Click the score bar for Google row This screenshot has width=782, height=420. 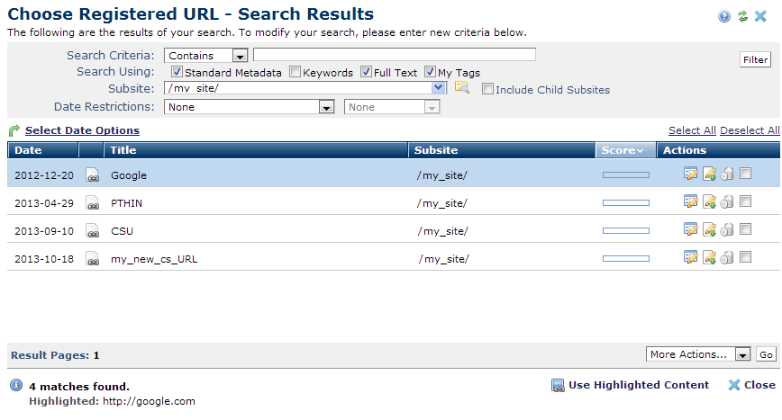[x=625, y=175]
